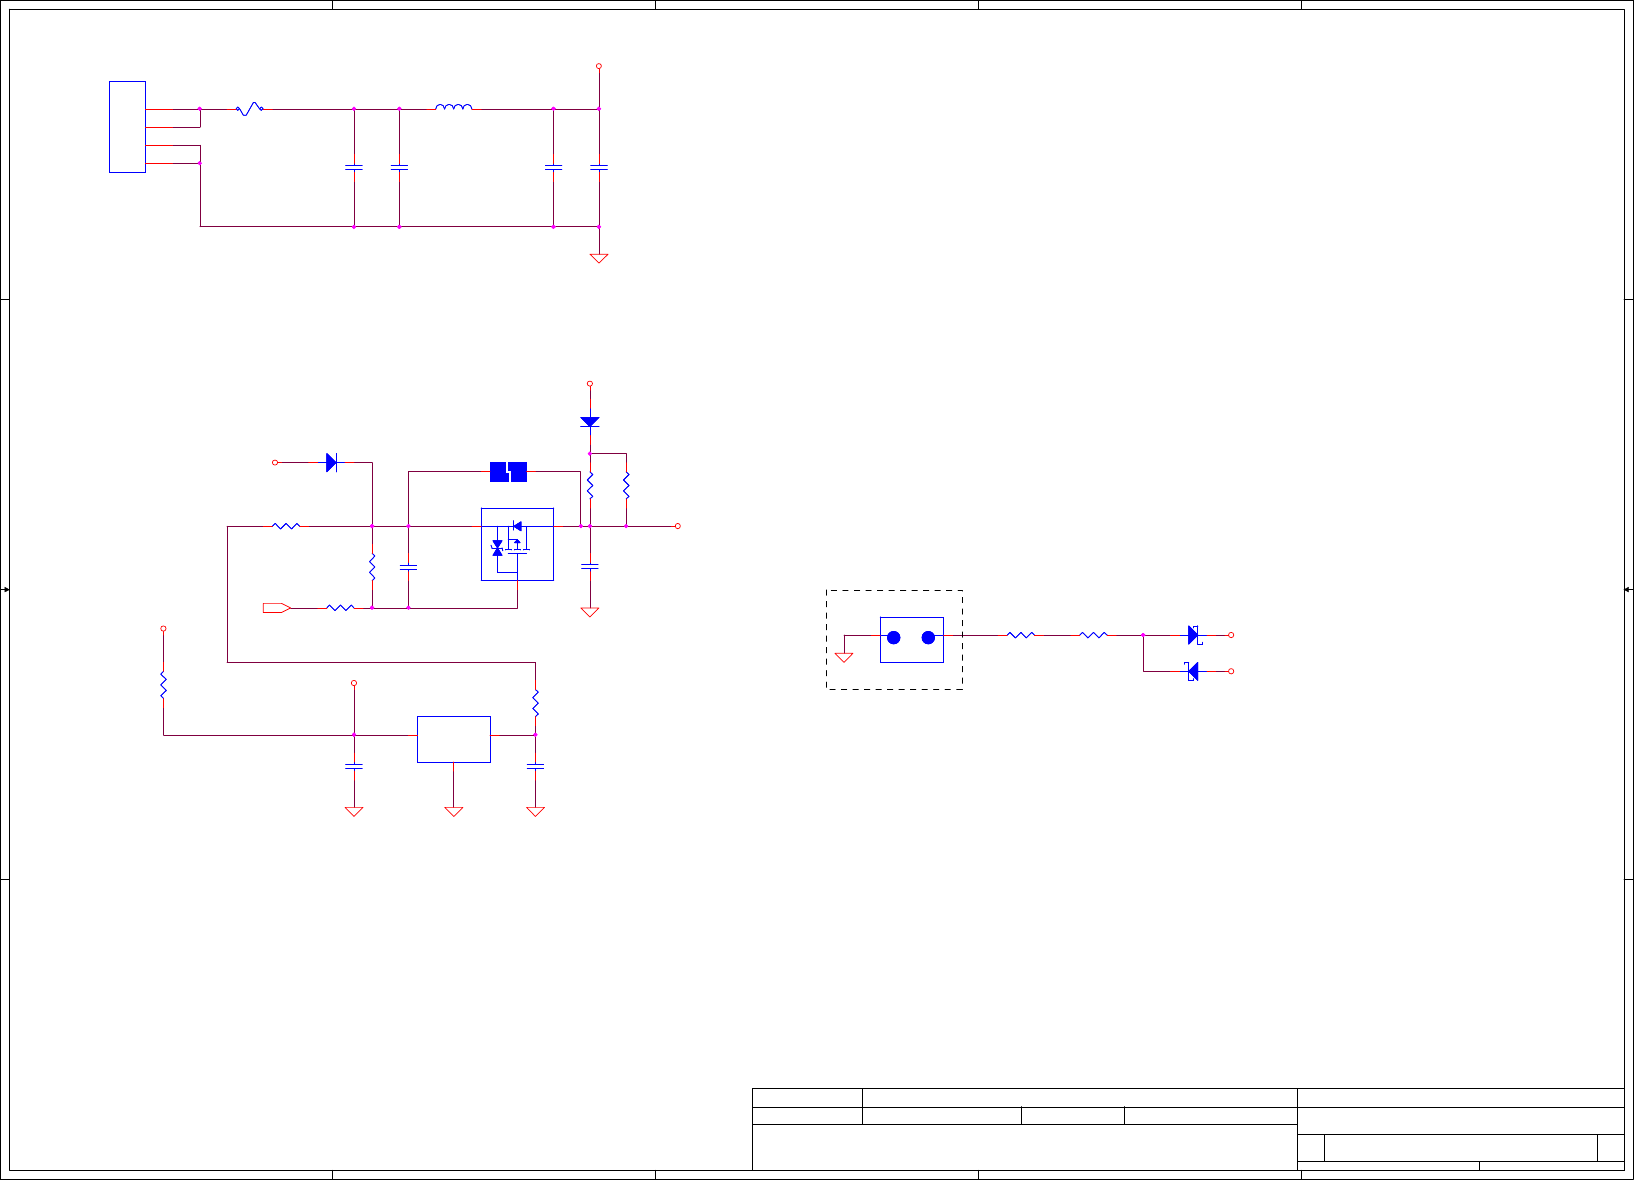Select the capacitor right of the regulator IC
This screenshot has width=1634, height=1180.
[x=536, y=766]
